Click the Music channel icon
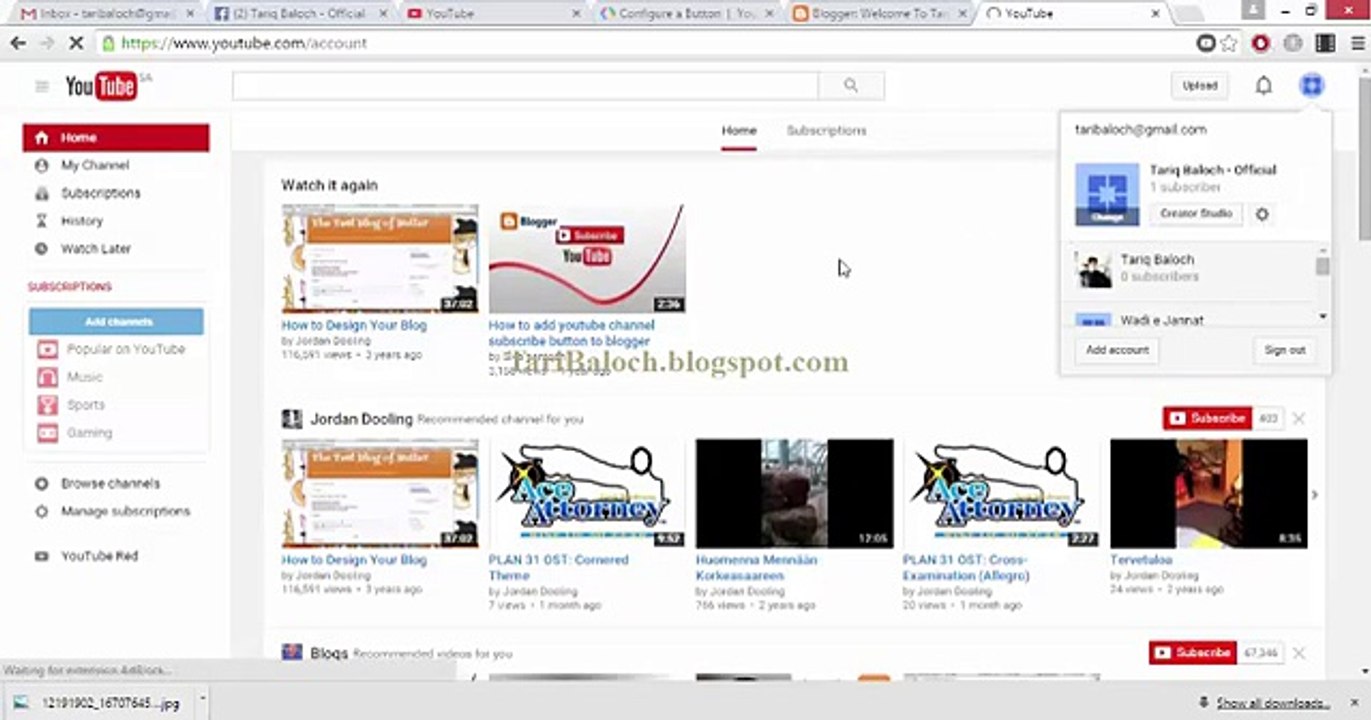This screenshot has width=1371, height=720. [x=47, y=377]
